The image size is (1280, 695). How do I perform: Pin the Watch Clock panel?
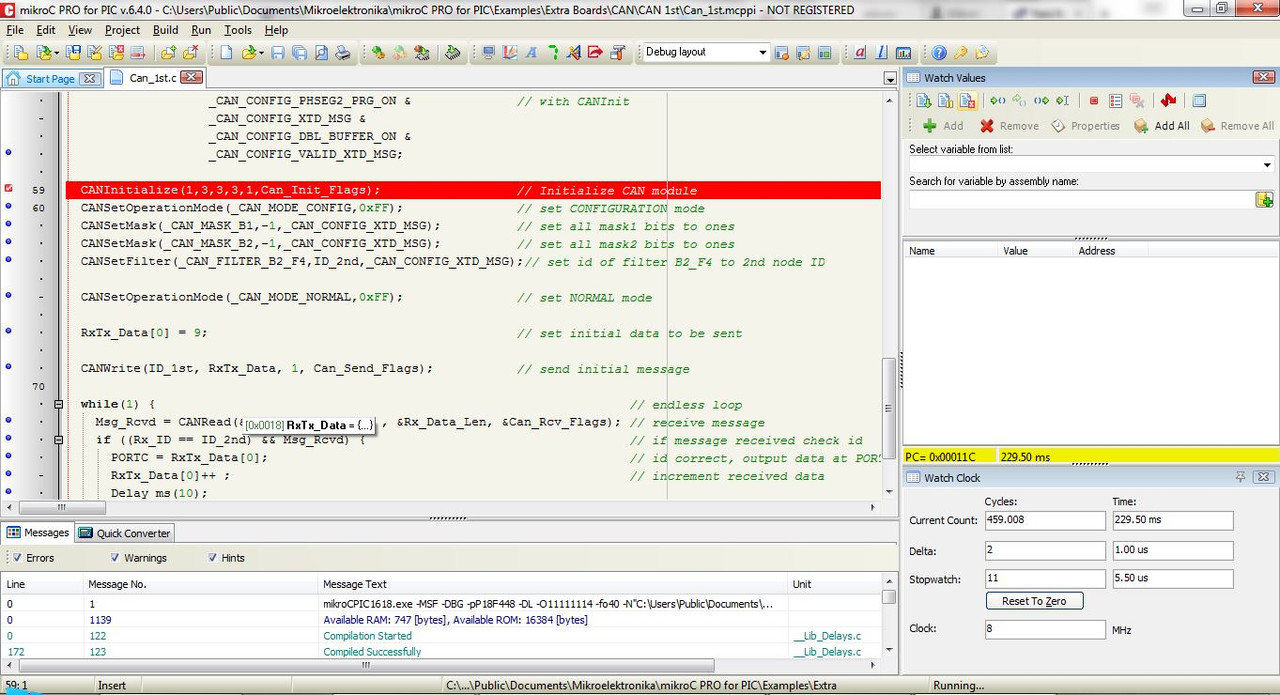click(x=1240, y=477)
